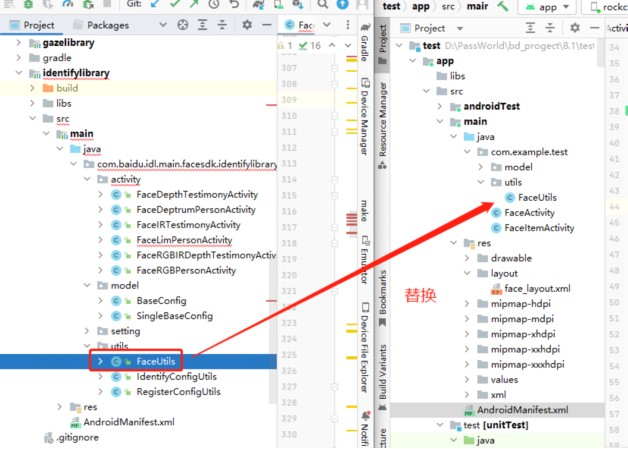Viewport: 628px width, 449px height.
Task: Click select opened file crosshair icon
Action: [x=183, y=25]
